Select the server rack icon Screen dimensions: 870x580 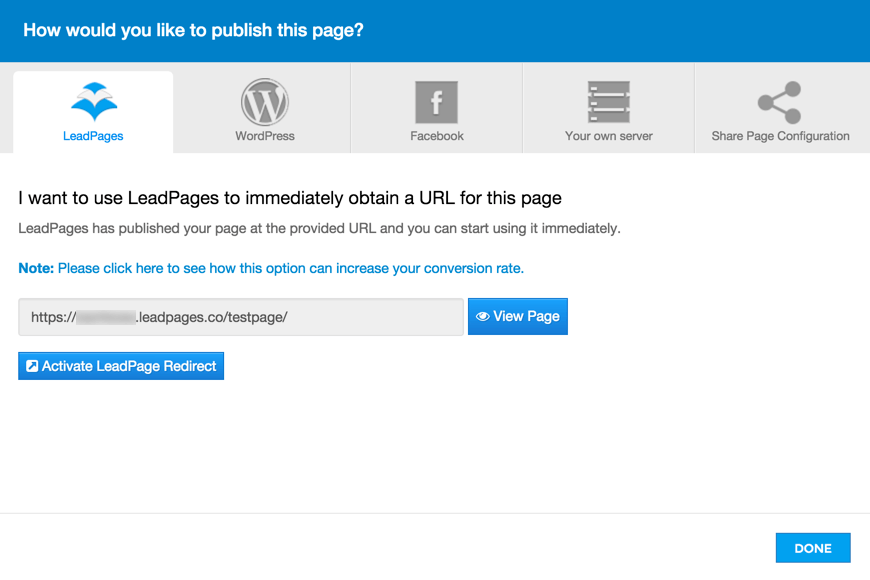(x=609, y=102)
